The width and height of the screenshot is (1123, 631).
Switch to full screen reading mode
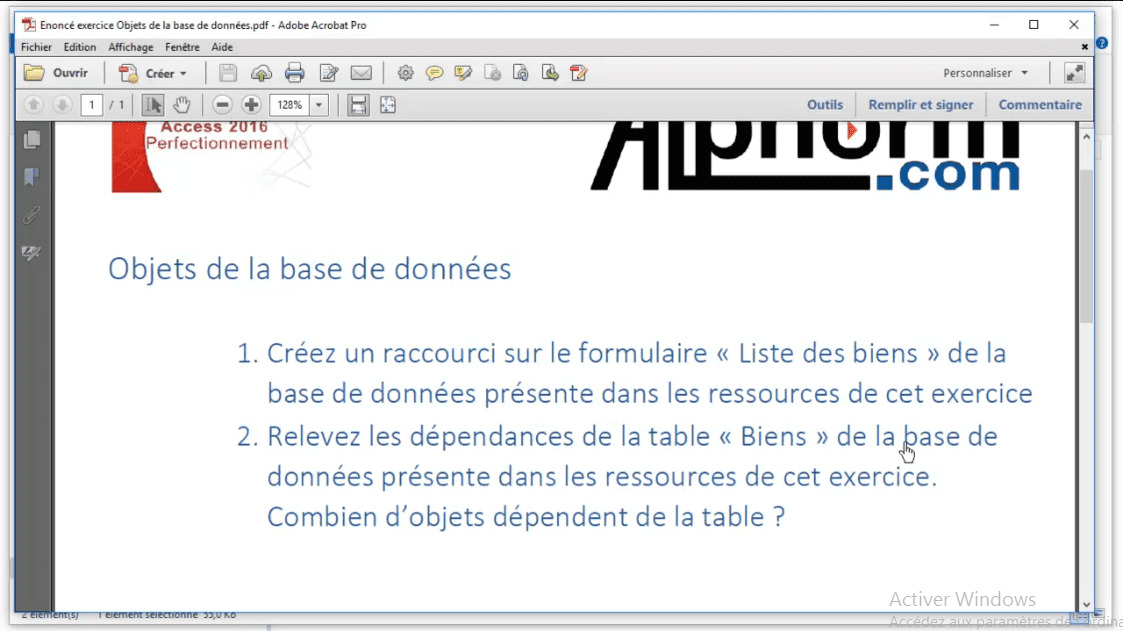[1073, 72]
